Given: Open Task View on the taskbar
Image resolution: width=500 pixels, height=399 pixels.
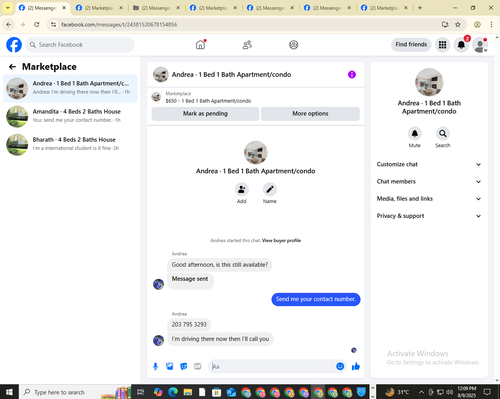Looking at the screenshot, I should (141, 392).
